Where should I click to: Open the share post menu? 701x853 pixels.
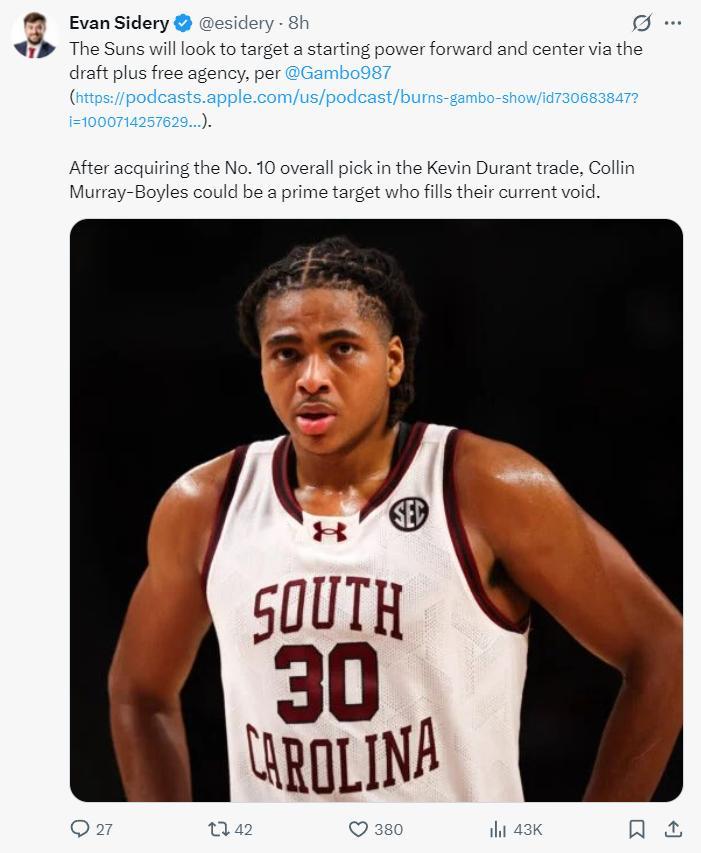[673, 829]
